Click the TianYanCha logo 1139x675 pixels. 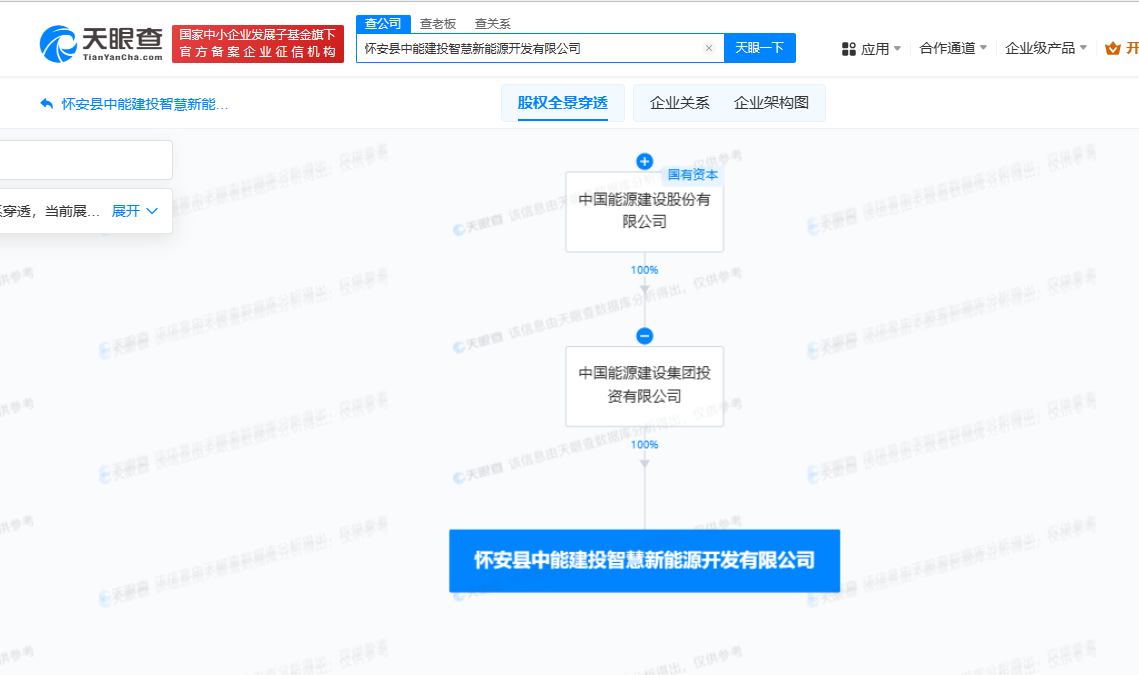click(x=101, y=44)
